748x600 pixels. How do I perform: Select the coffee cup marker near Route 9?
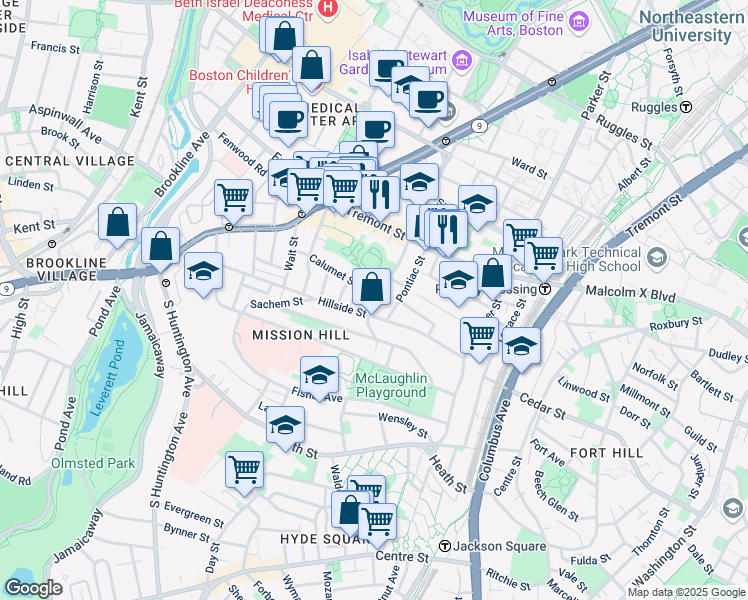(x=375, y=131)
